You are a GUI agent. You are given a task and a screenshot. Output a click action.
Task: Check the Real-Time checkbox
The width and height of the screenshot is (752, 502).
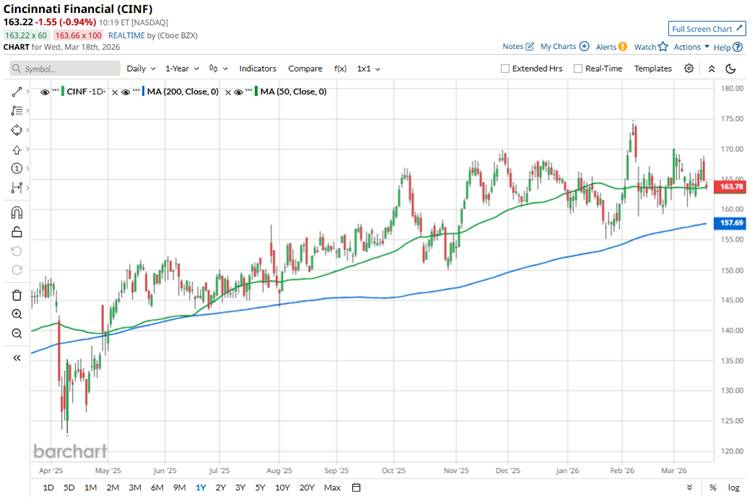[x=578, y=69]
